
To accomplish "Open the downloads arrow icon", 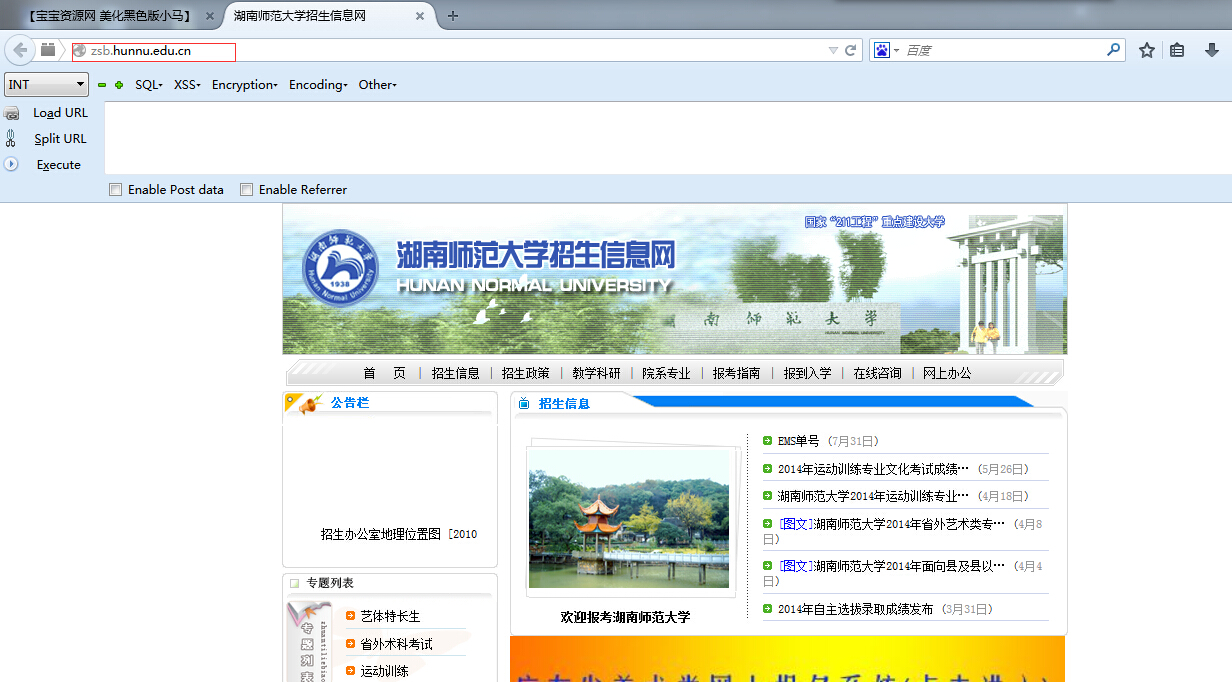I will [1211, 50].
